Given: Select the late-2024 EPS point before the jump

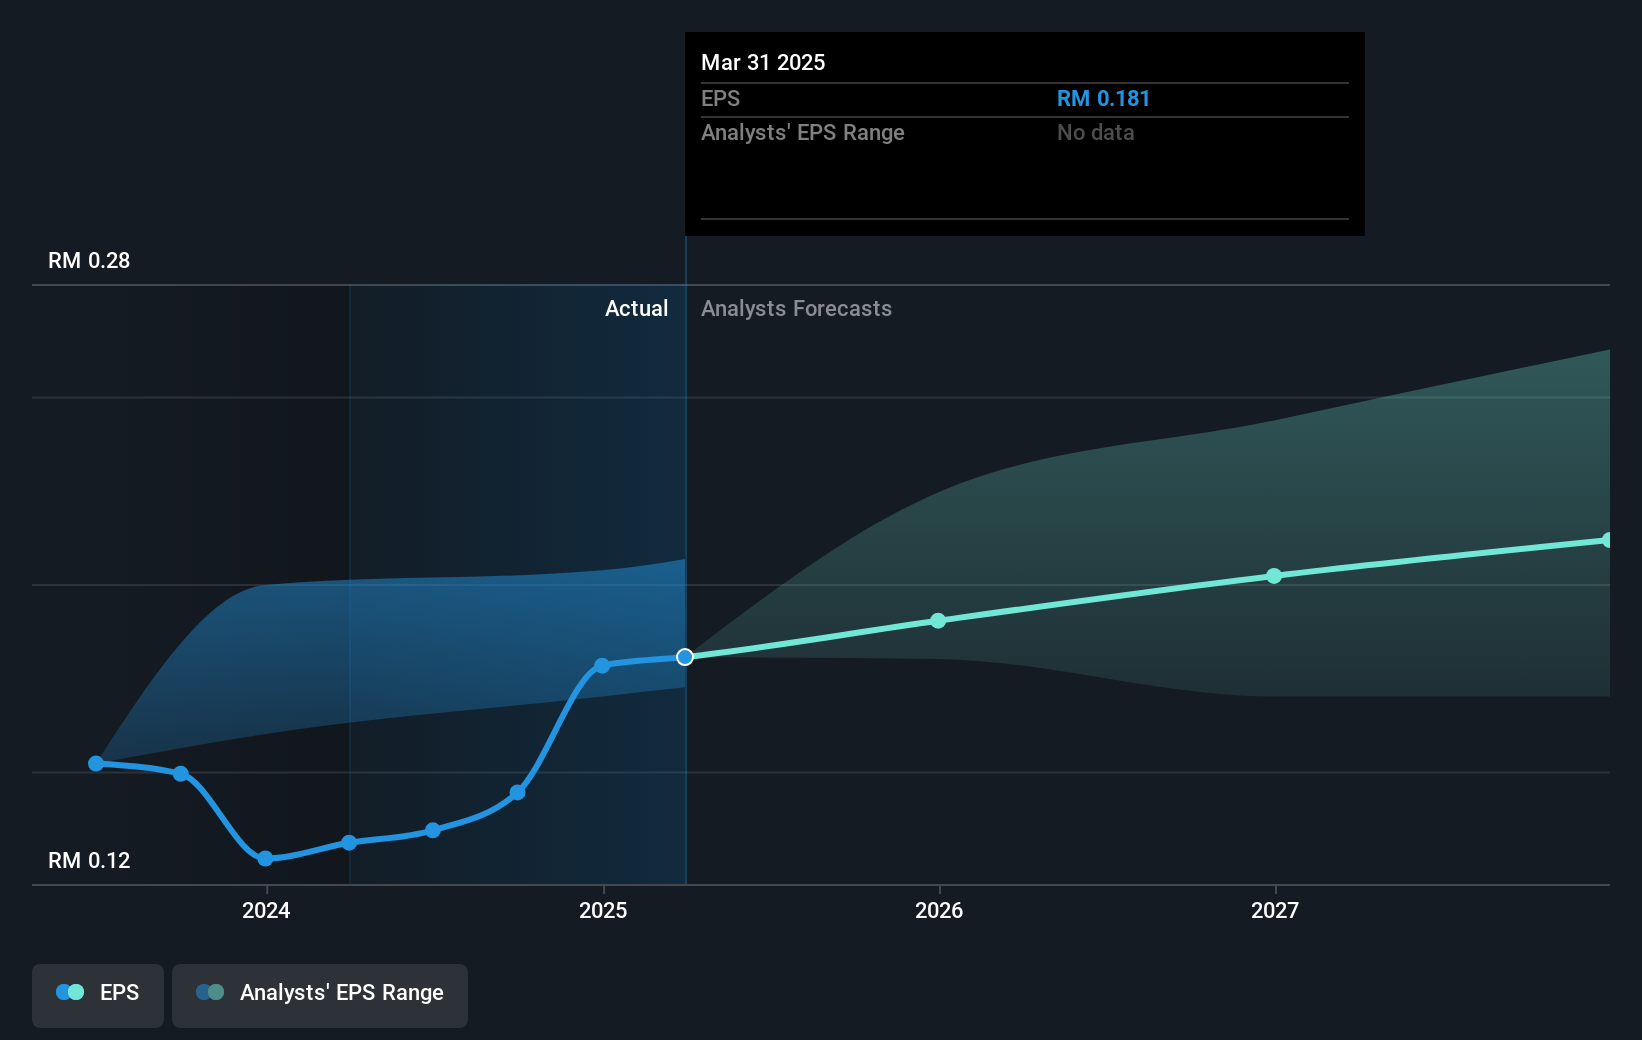Looking at the screenshot, I should tap(517, 793).
